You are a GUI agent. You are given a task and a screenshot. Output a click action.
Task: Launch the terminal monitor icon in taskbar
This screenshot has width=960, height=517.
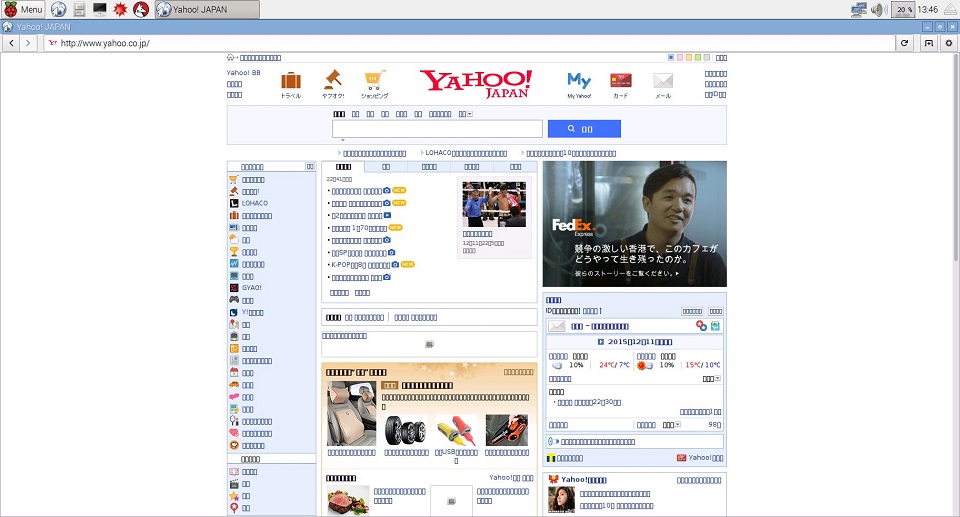point(99,9)
